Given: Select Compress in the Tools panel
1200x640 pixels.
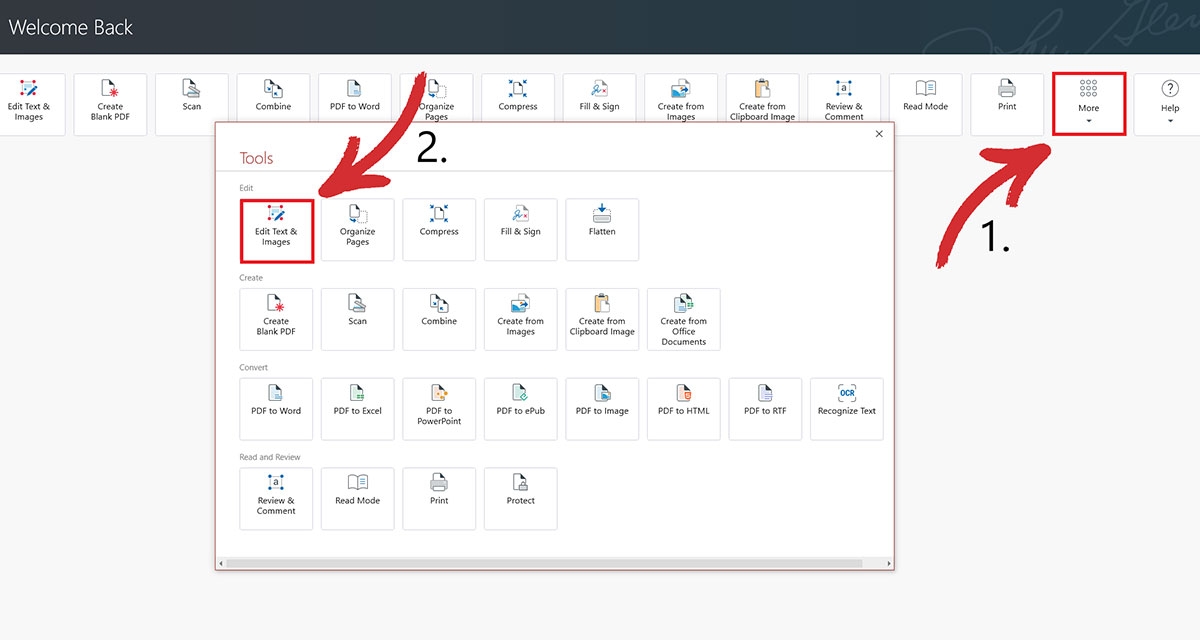Looking at the screenshot, I should (x=439, y=230).
